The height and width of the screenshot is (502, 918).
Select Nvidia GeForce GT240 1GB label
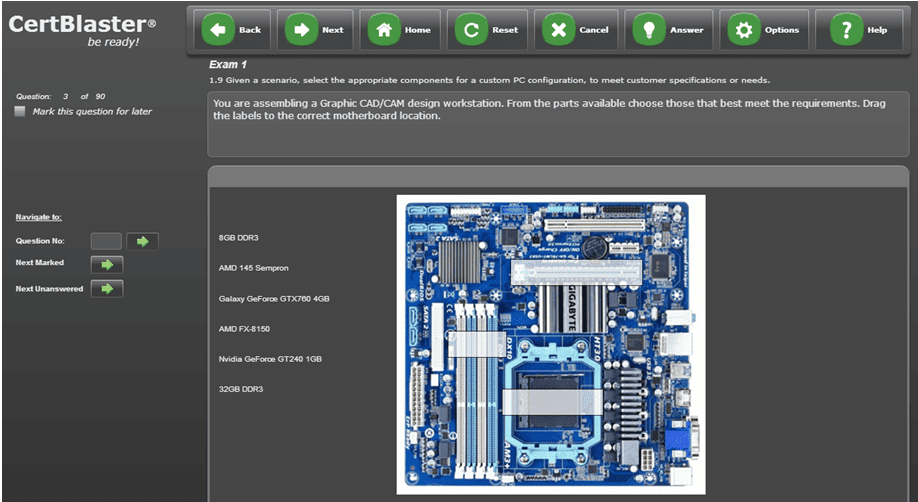pyautogui.click(x=270, y=358)
